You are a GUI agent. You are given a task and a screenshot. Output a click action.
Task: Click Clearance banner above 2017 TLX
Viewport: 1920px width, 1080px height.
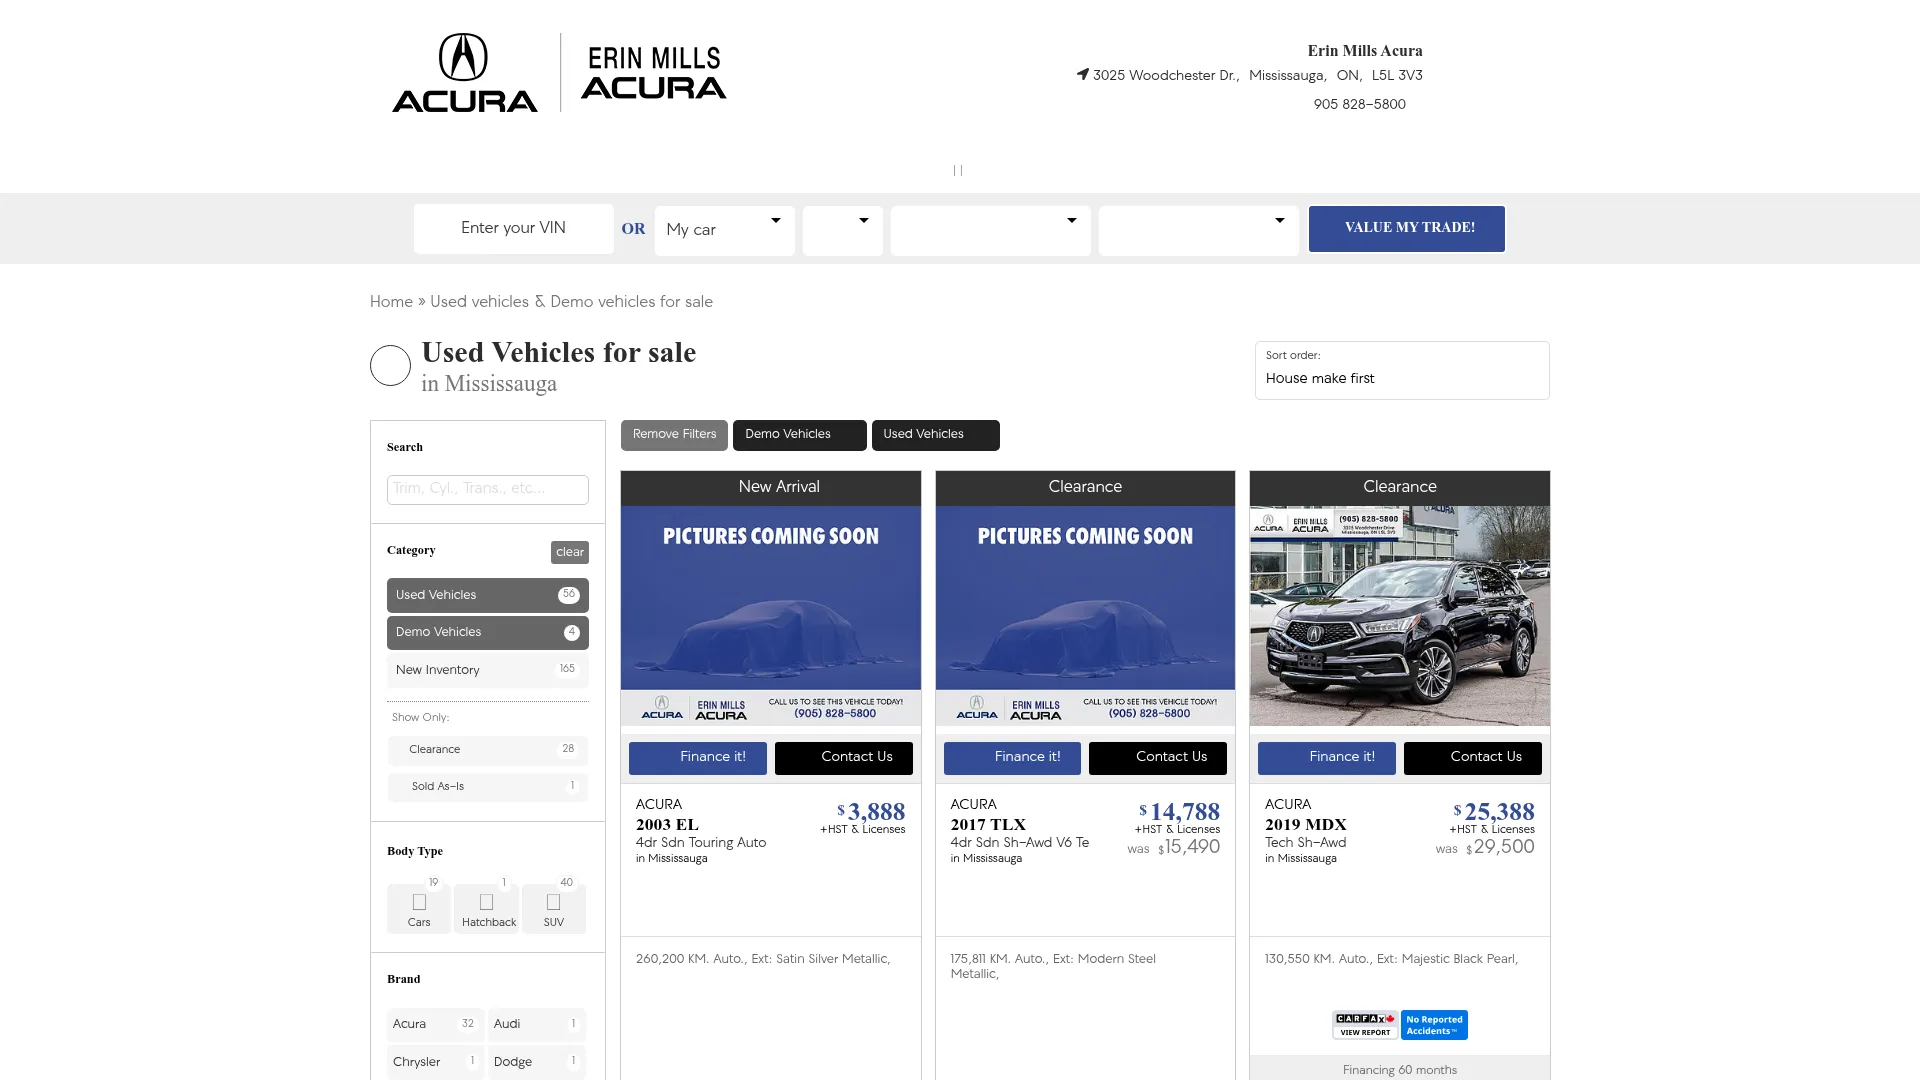(1085, 488)
